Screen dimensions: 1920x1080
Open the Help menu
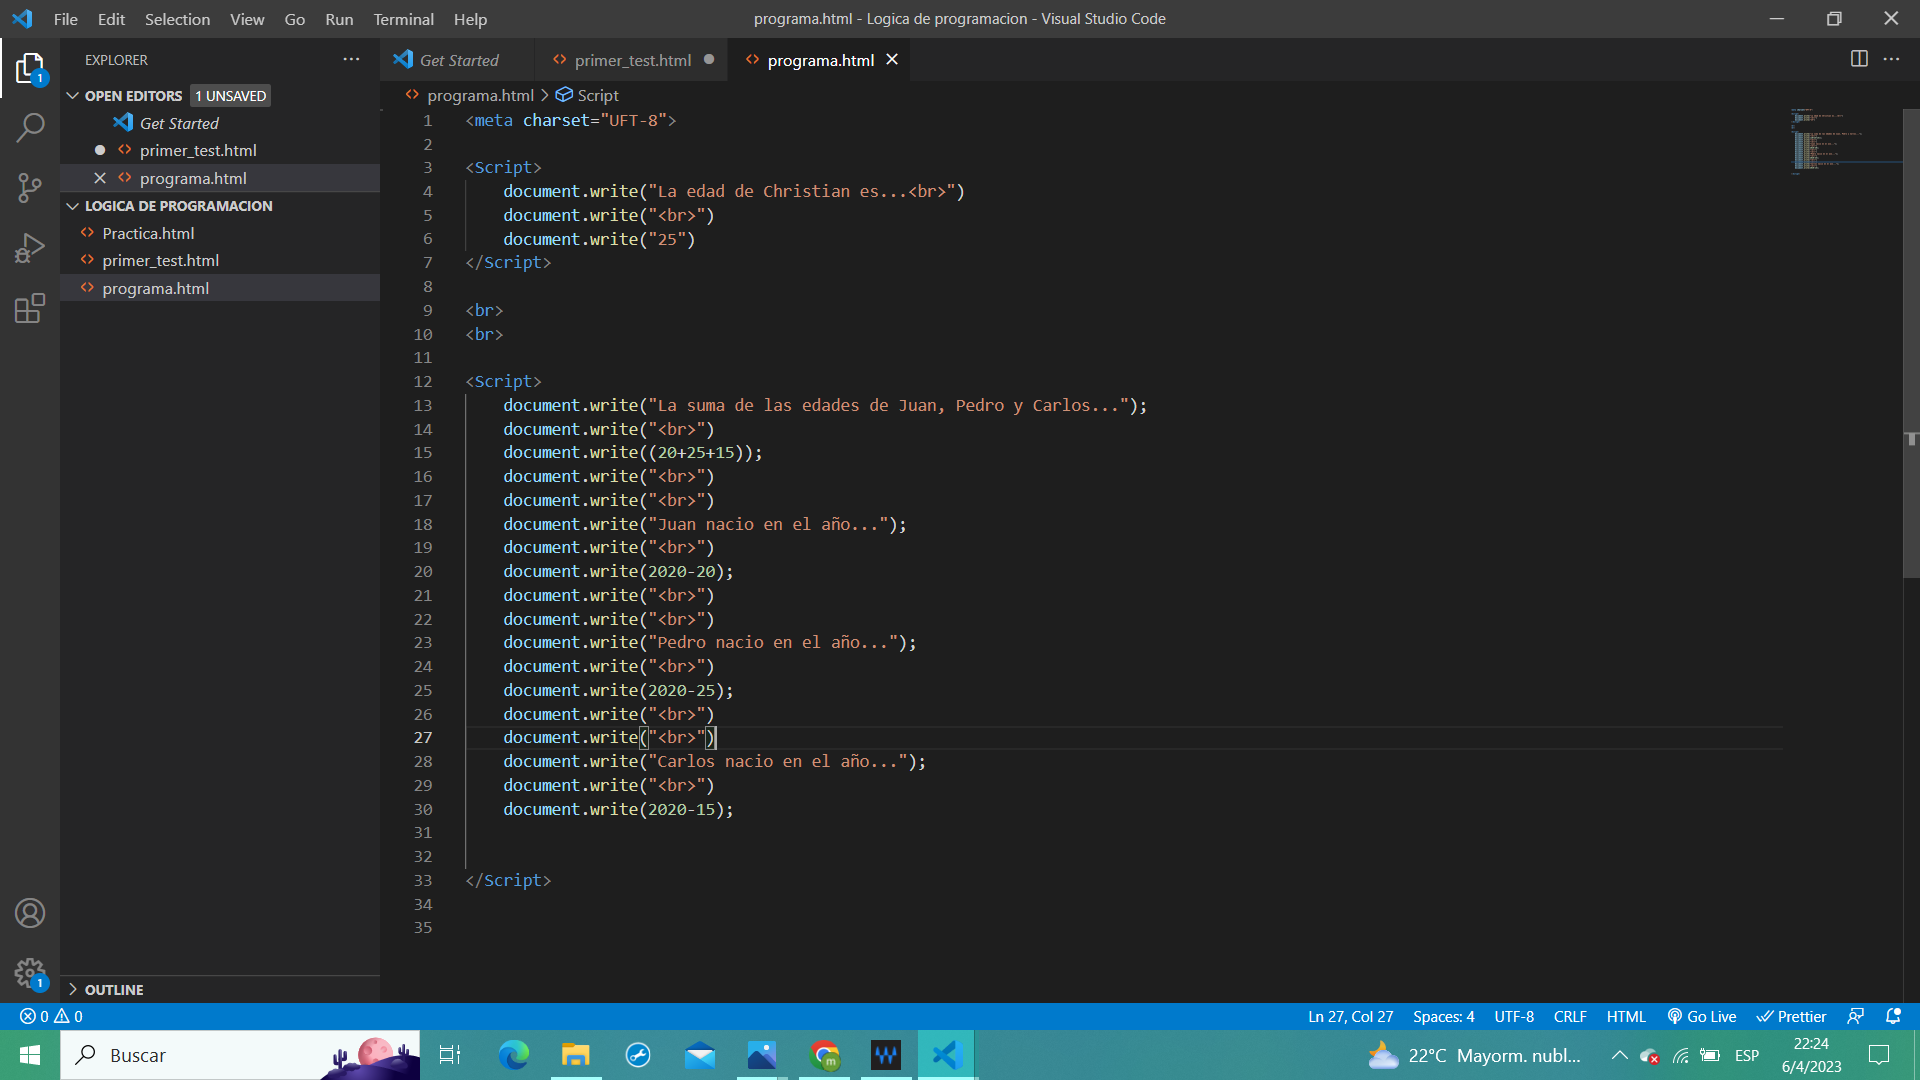pyautogui.click(x=470, y=19)
